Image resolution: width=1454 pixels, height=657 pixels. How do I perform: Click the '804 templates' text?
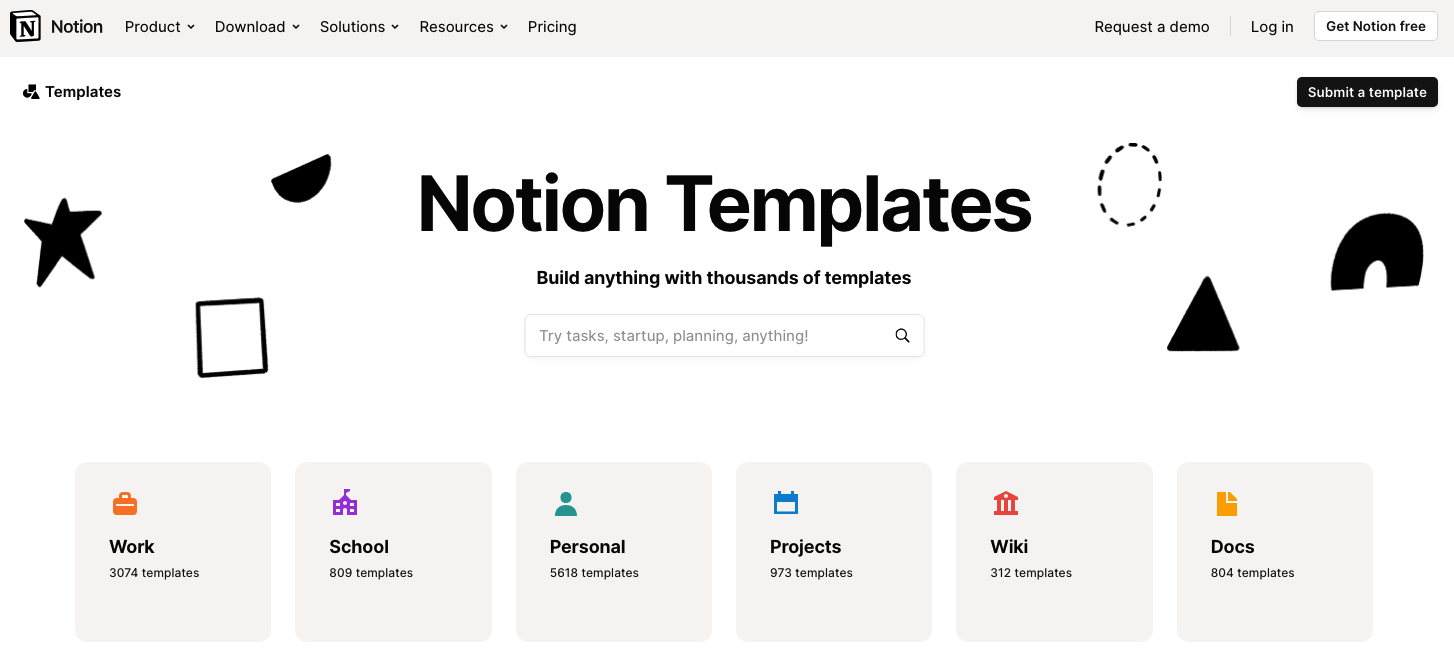1252,573
